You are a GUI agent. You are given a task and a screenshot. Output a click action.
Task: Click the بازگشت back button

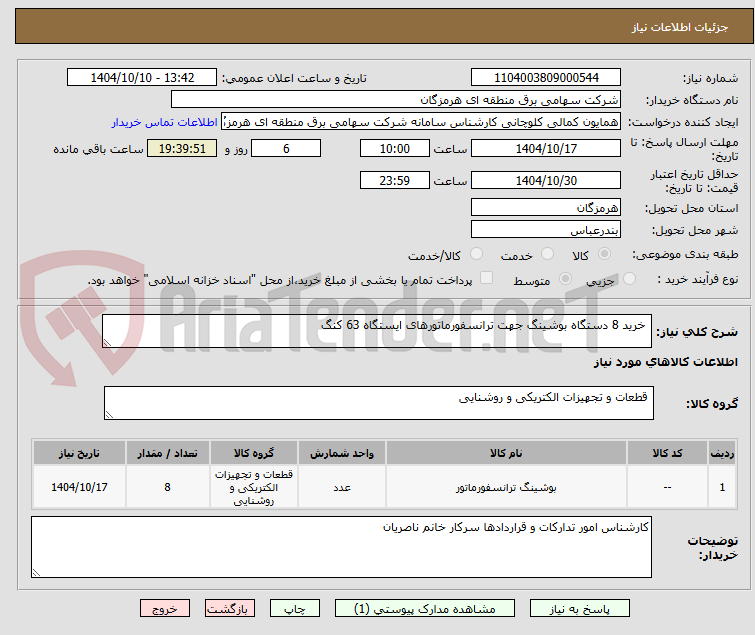click(230, 609)
